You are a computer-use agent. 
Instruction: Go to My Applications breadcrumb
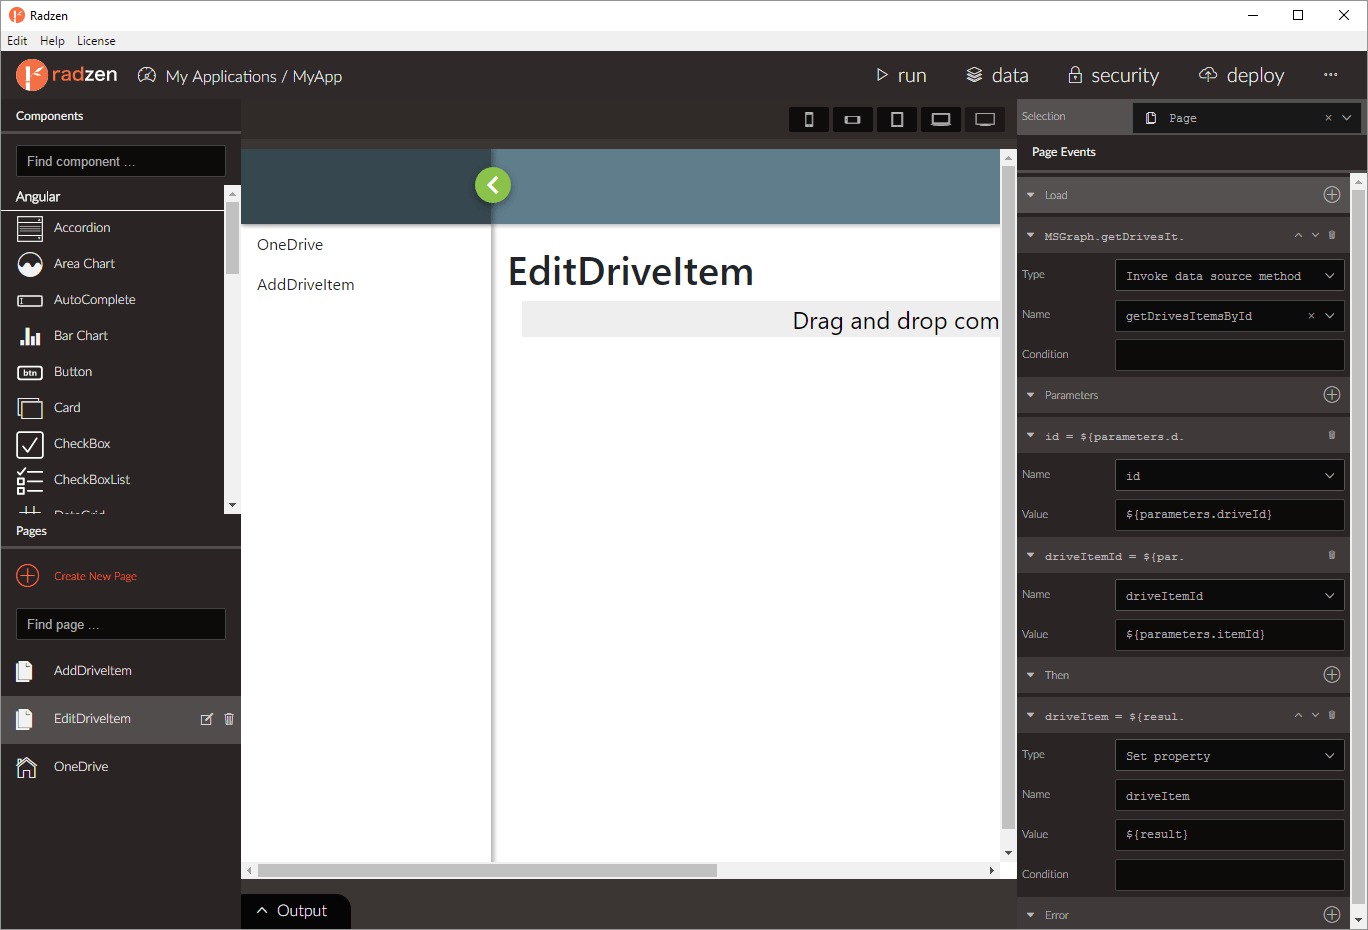click(221, 76)
